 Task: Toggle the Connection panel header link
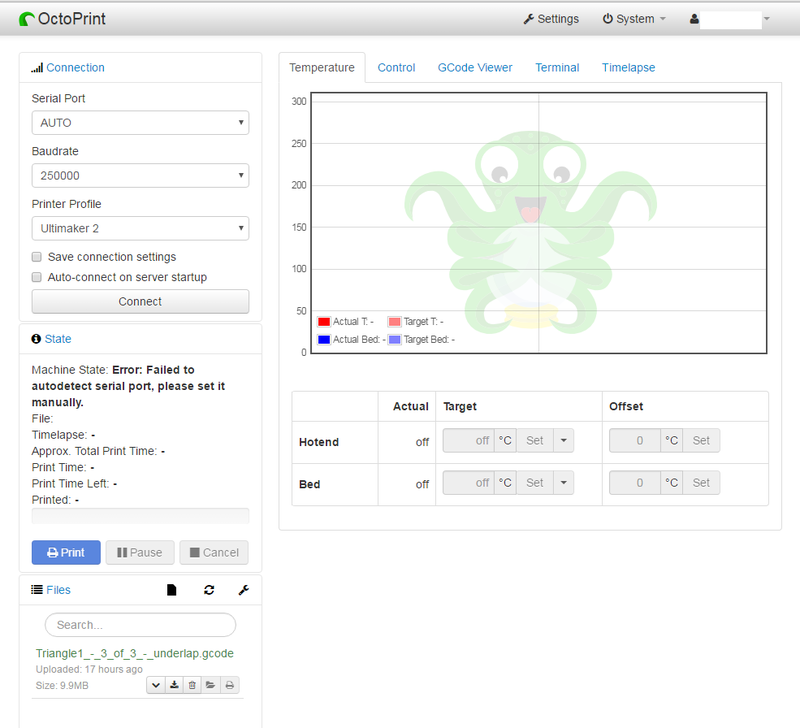[76, 68]
